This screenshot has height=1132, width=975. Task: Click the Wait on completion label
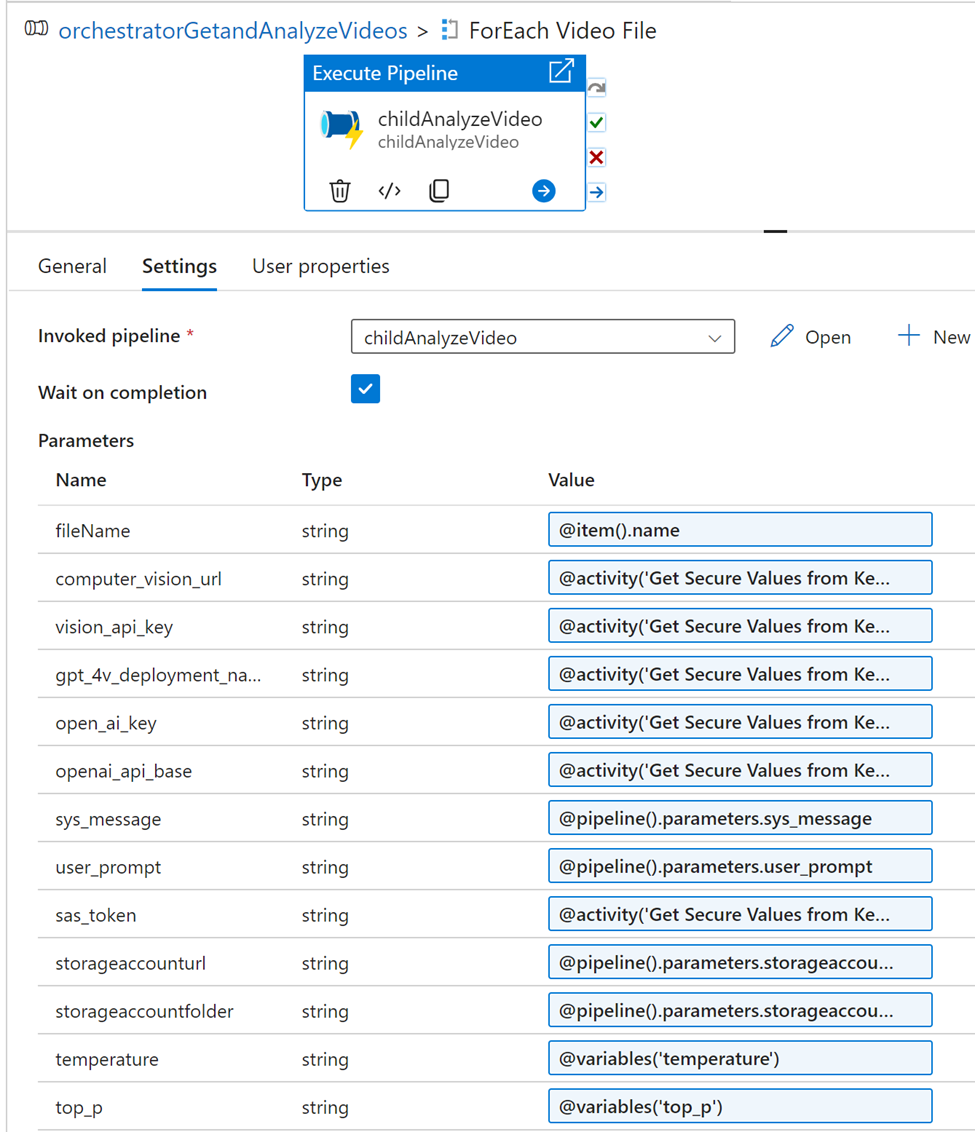(x=123, y=393)
